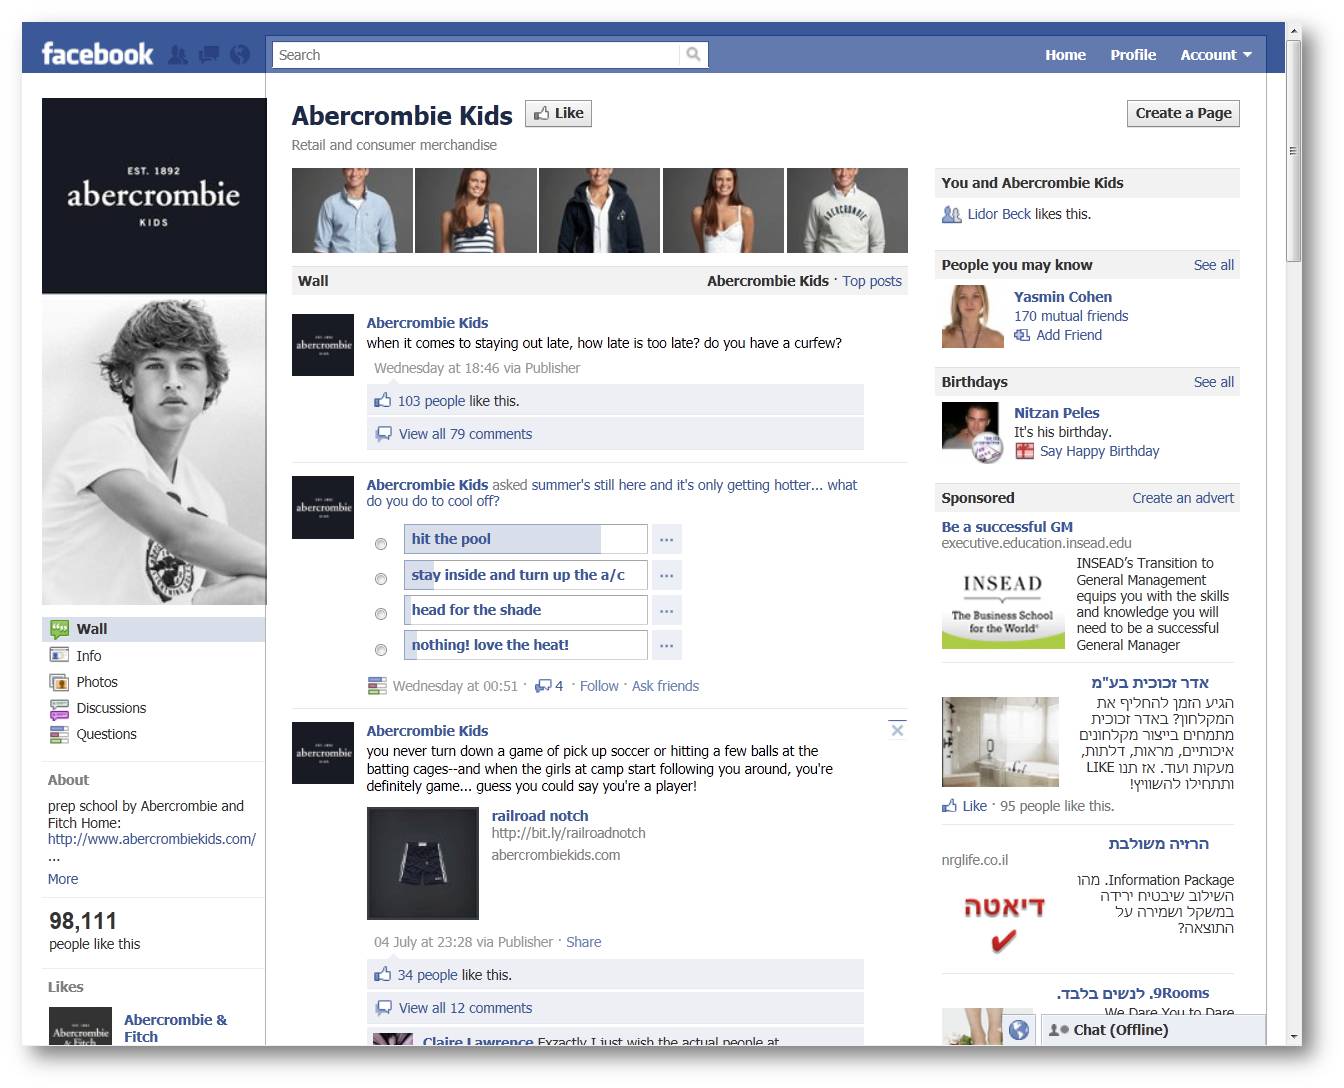Open the Account dropdown menu
This screenshot has height=1088, width=1344.
(x=1215, y=55)
